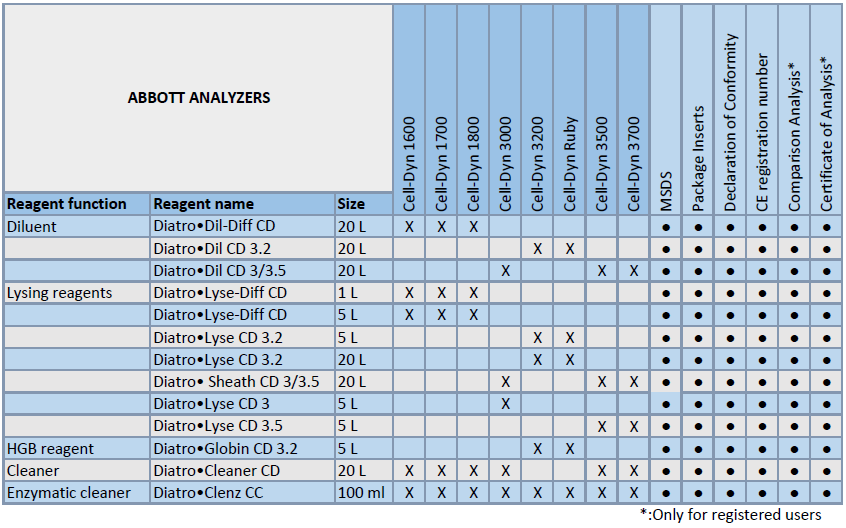Click the Cell-Dyn 1600 column header

click(410, 109)
